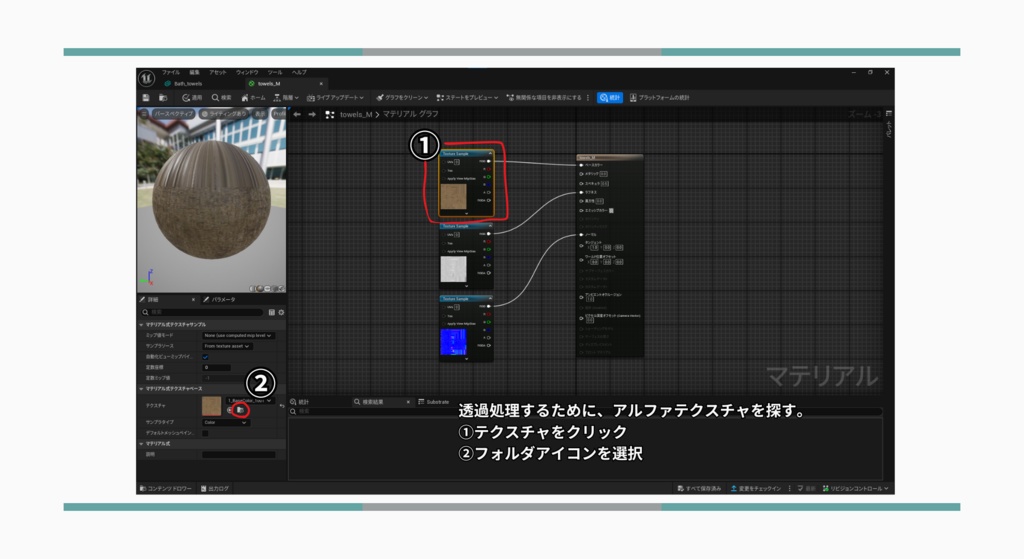Toggle 無関係な項目を非表示にする button

pos(544,97)
